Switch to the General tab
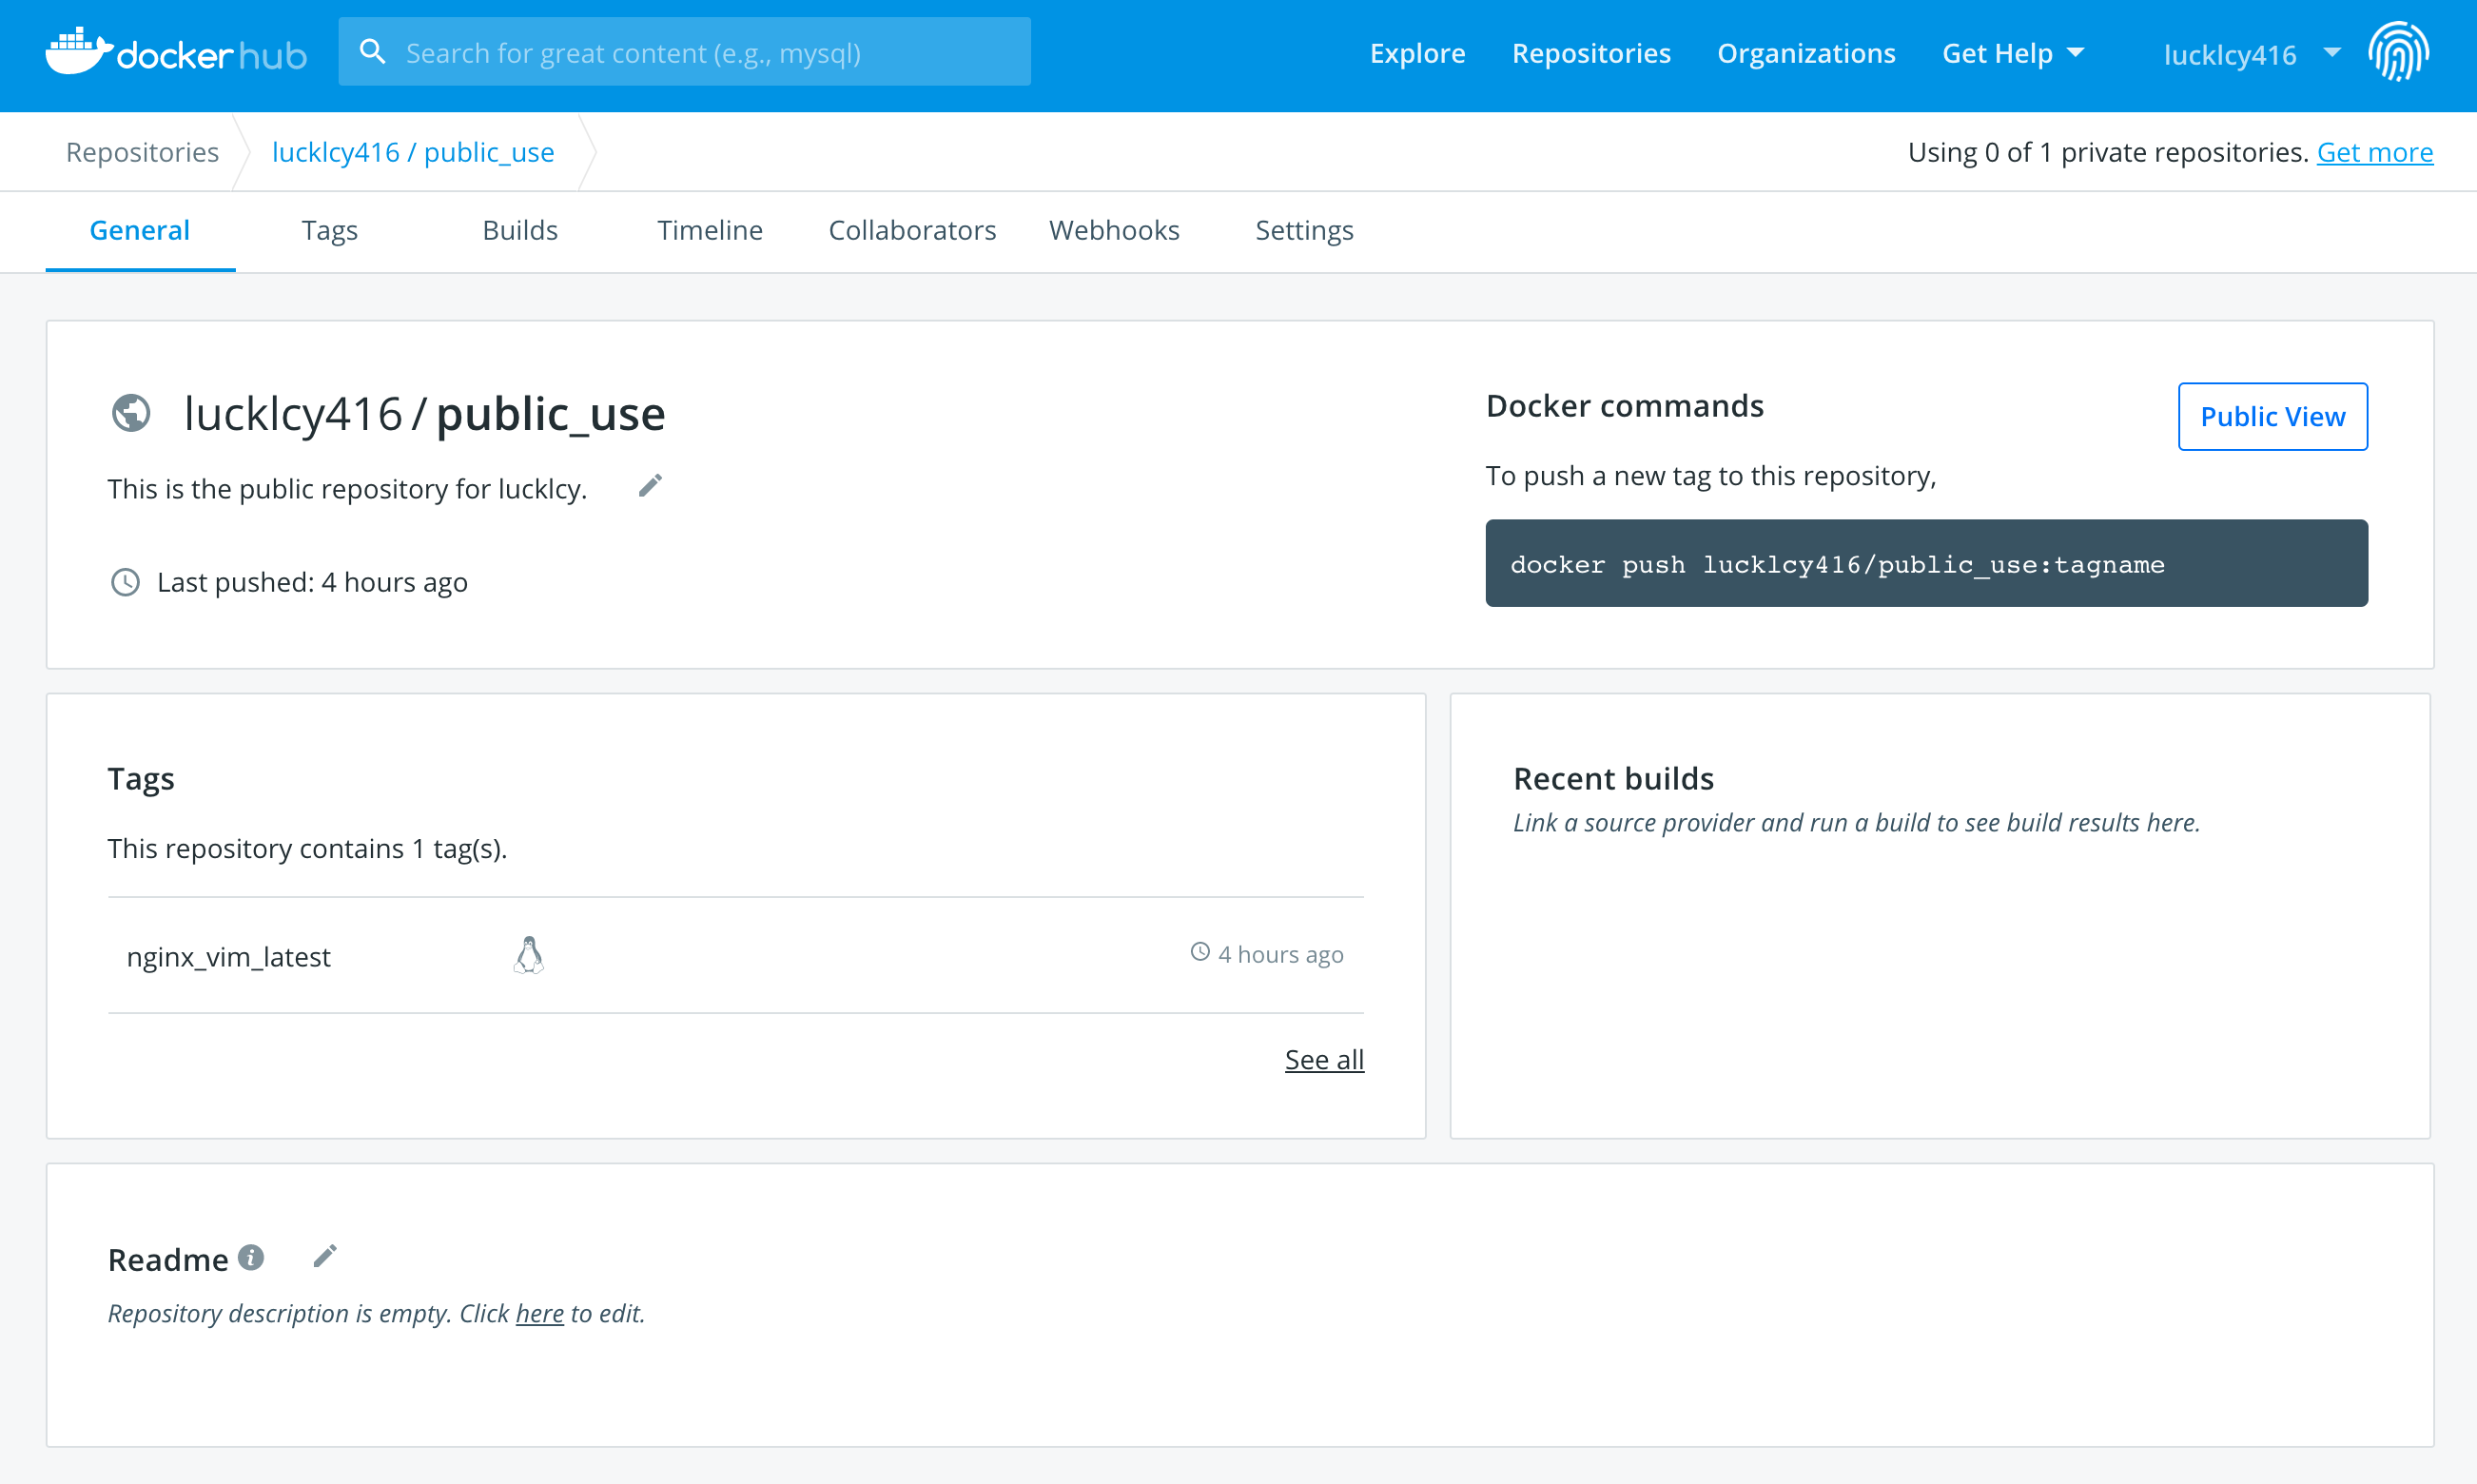This screenshot has width=2477, height=1484. point(140,230)
